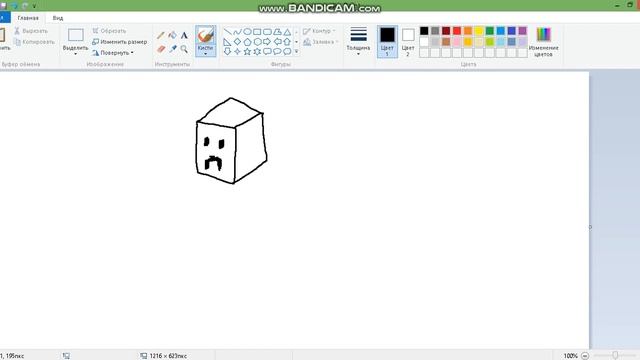The image size is (640, 360).
Task: Choose the Five-point star shape
Action: 247,51
